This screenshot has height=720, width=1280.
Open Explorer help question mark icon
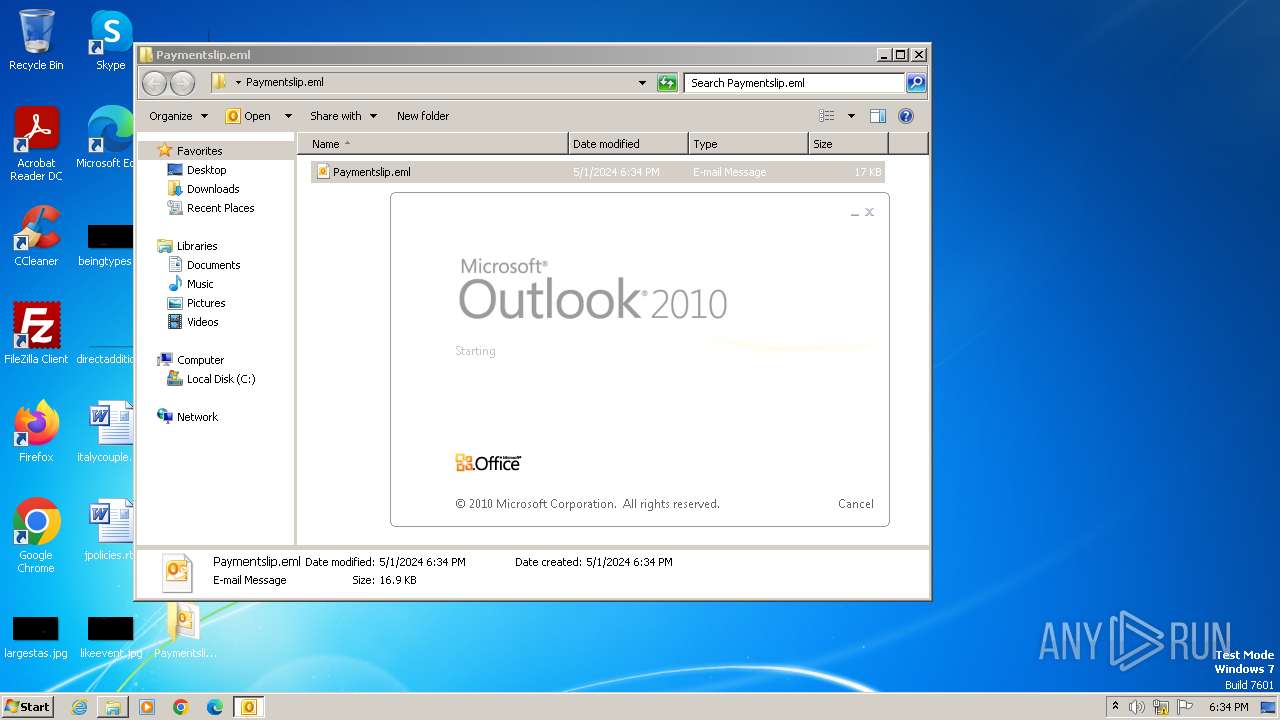point(906,116)
